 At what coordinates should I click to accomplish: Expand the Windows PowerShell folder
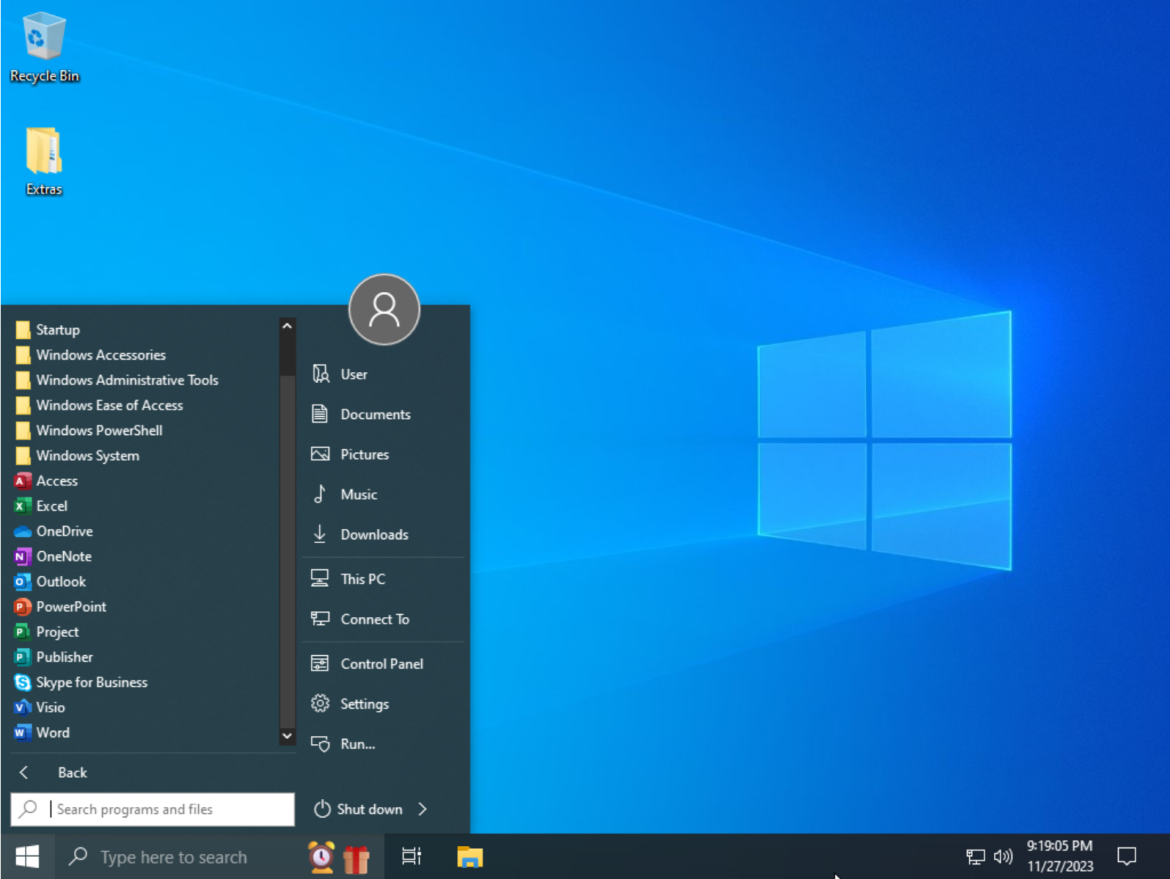[99, 430]
